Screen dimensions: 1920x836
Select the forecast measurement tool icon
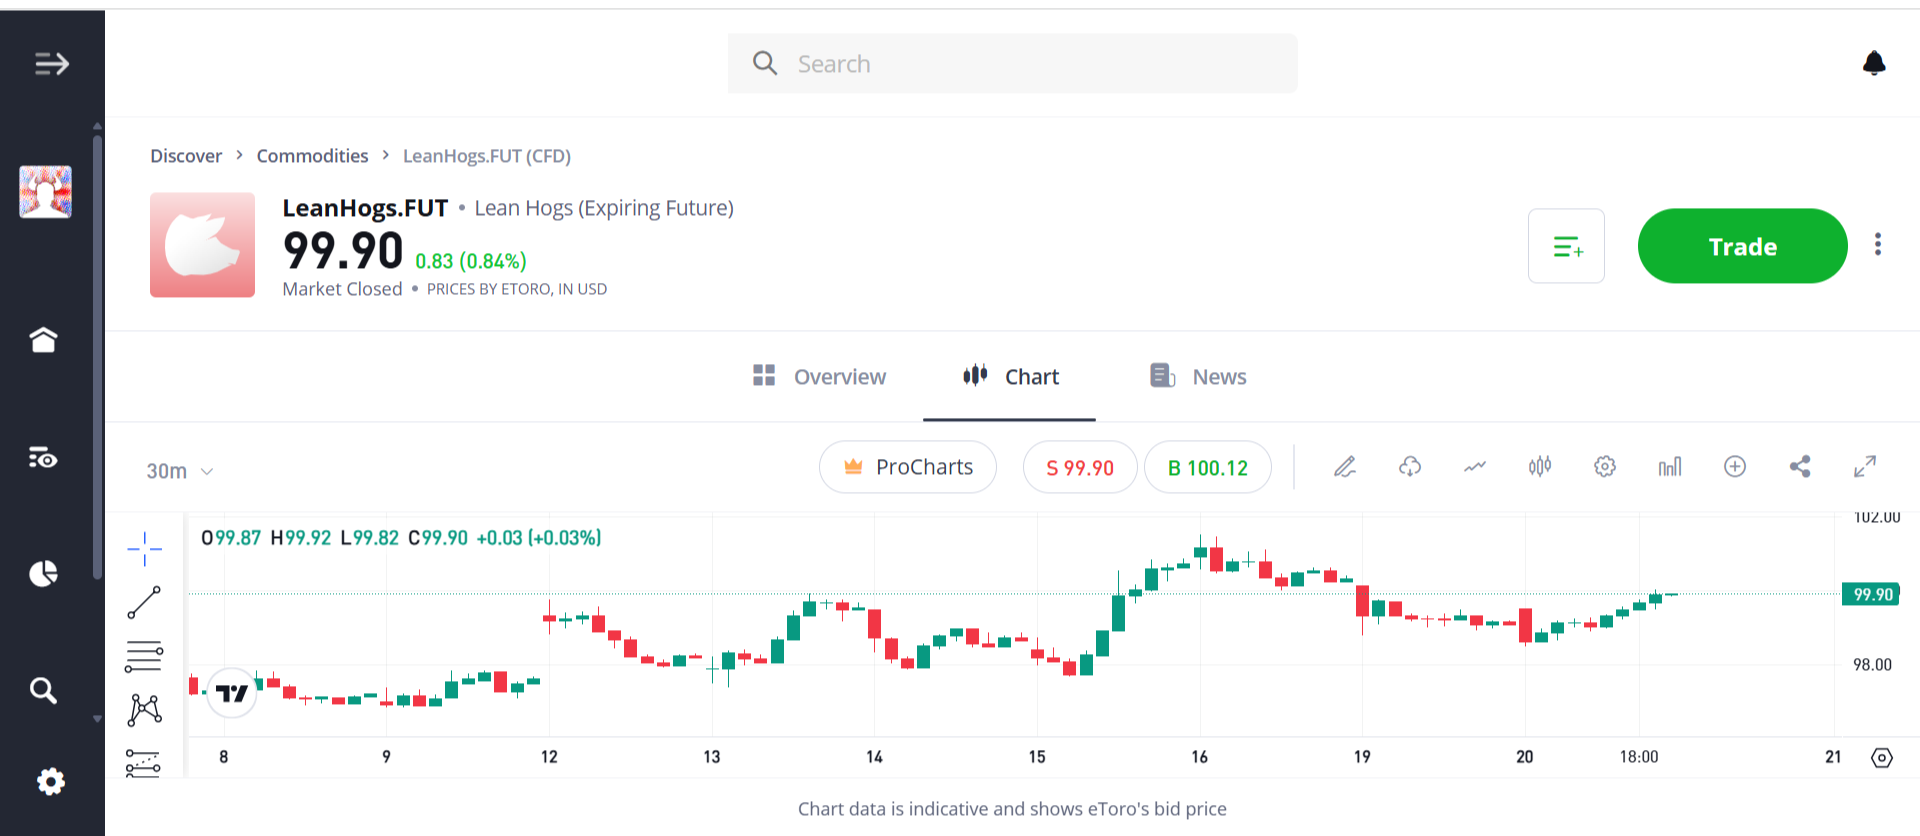pyautogui.click(x=144, y=763)
